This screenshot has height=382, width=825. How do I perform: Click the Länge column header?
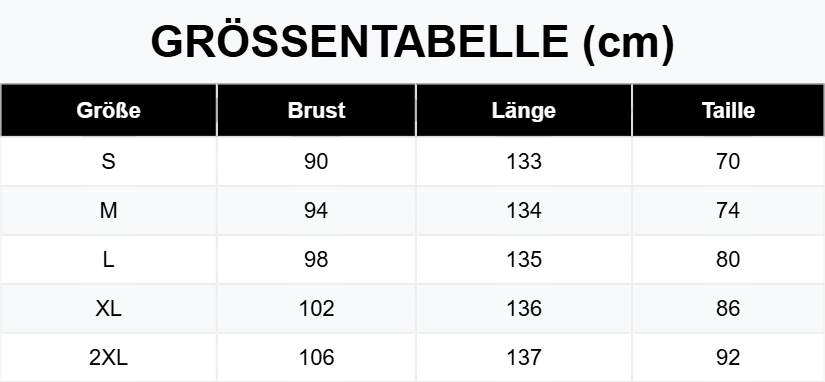524,110
